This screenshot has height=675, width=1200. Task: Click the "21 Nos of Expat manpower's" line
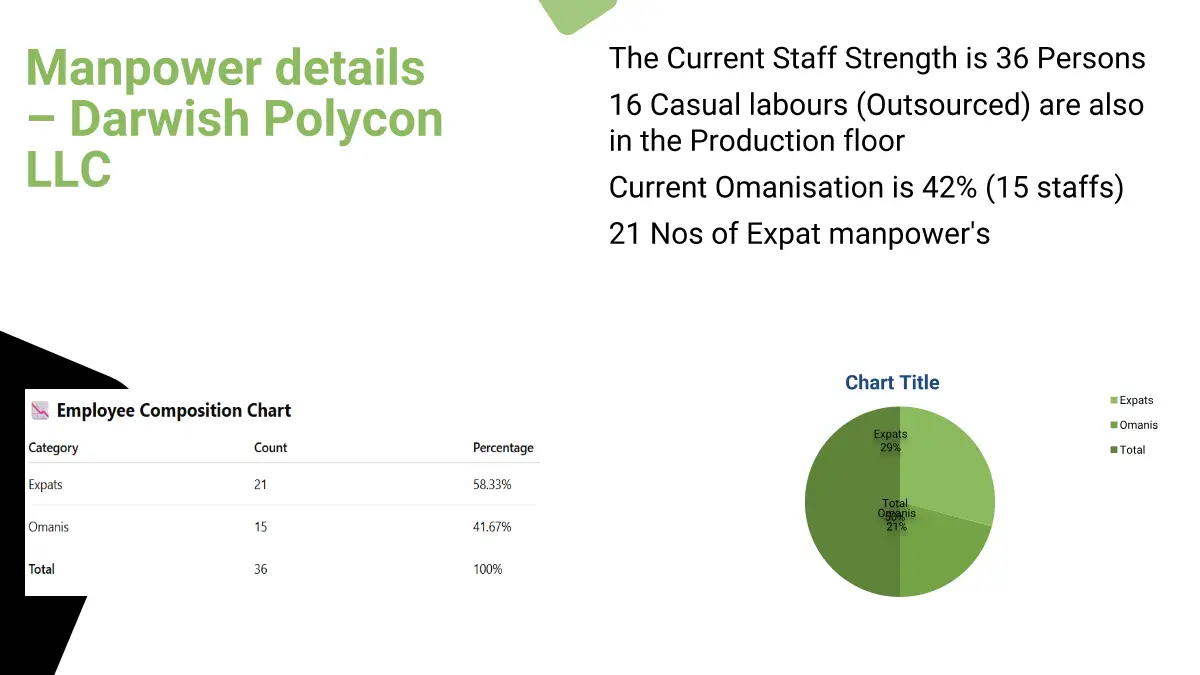point(799,233)
